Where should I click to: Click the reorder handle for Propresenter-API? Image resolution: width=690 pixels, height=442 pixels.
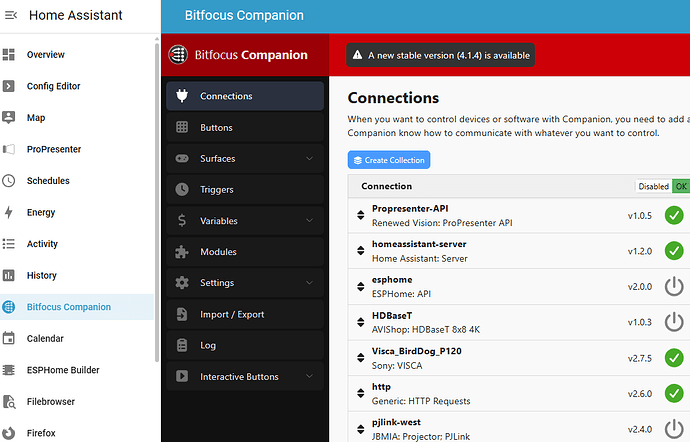point(360,215)
